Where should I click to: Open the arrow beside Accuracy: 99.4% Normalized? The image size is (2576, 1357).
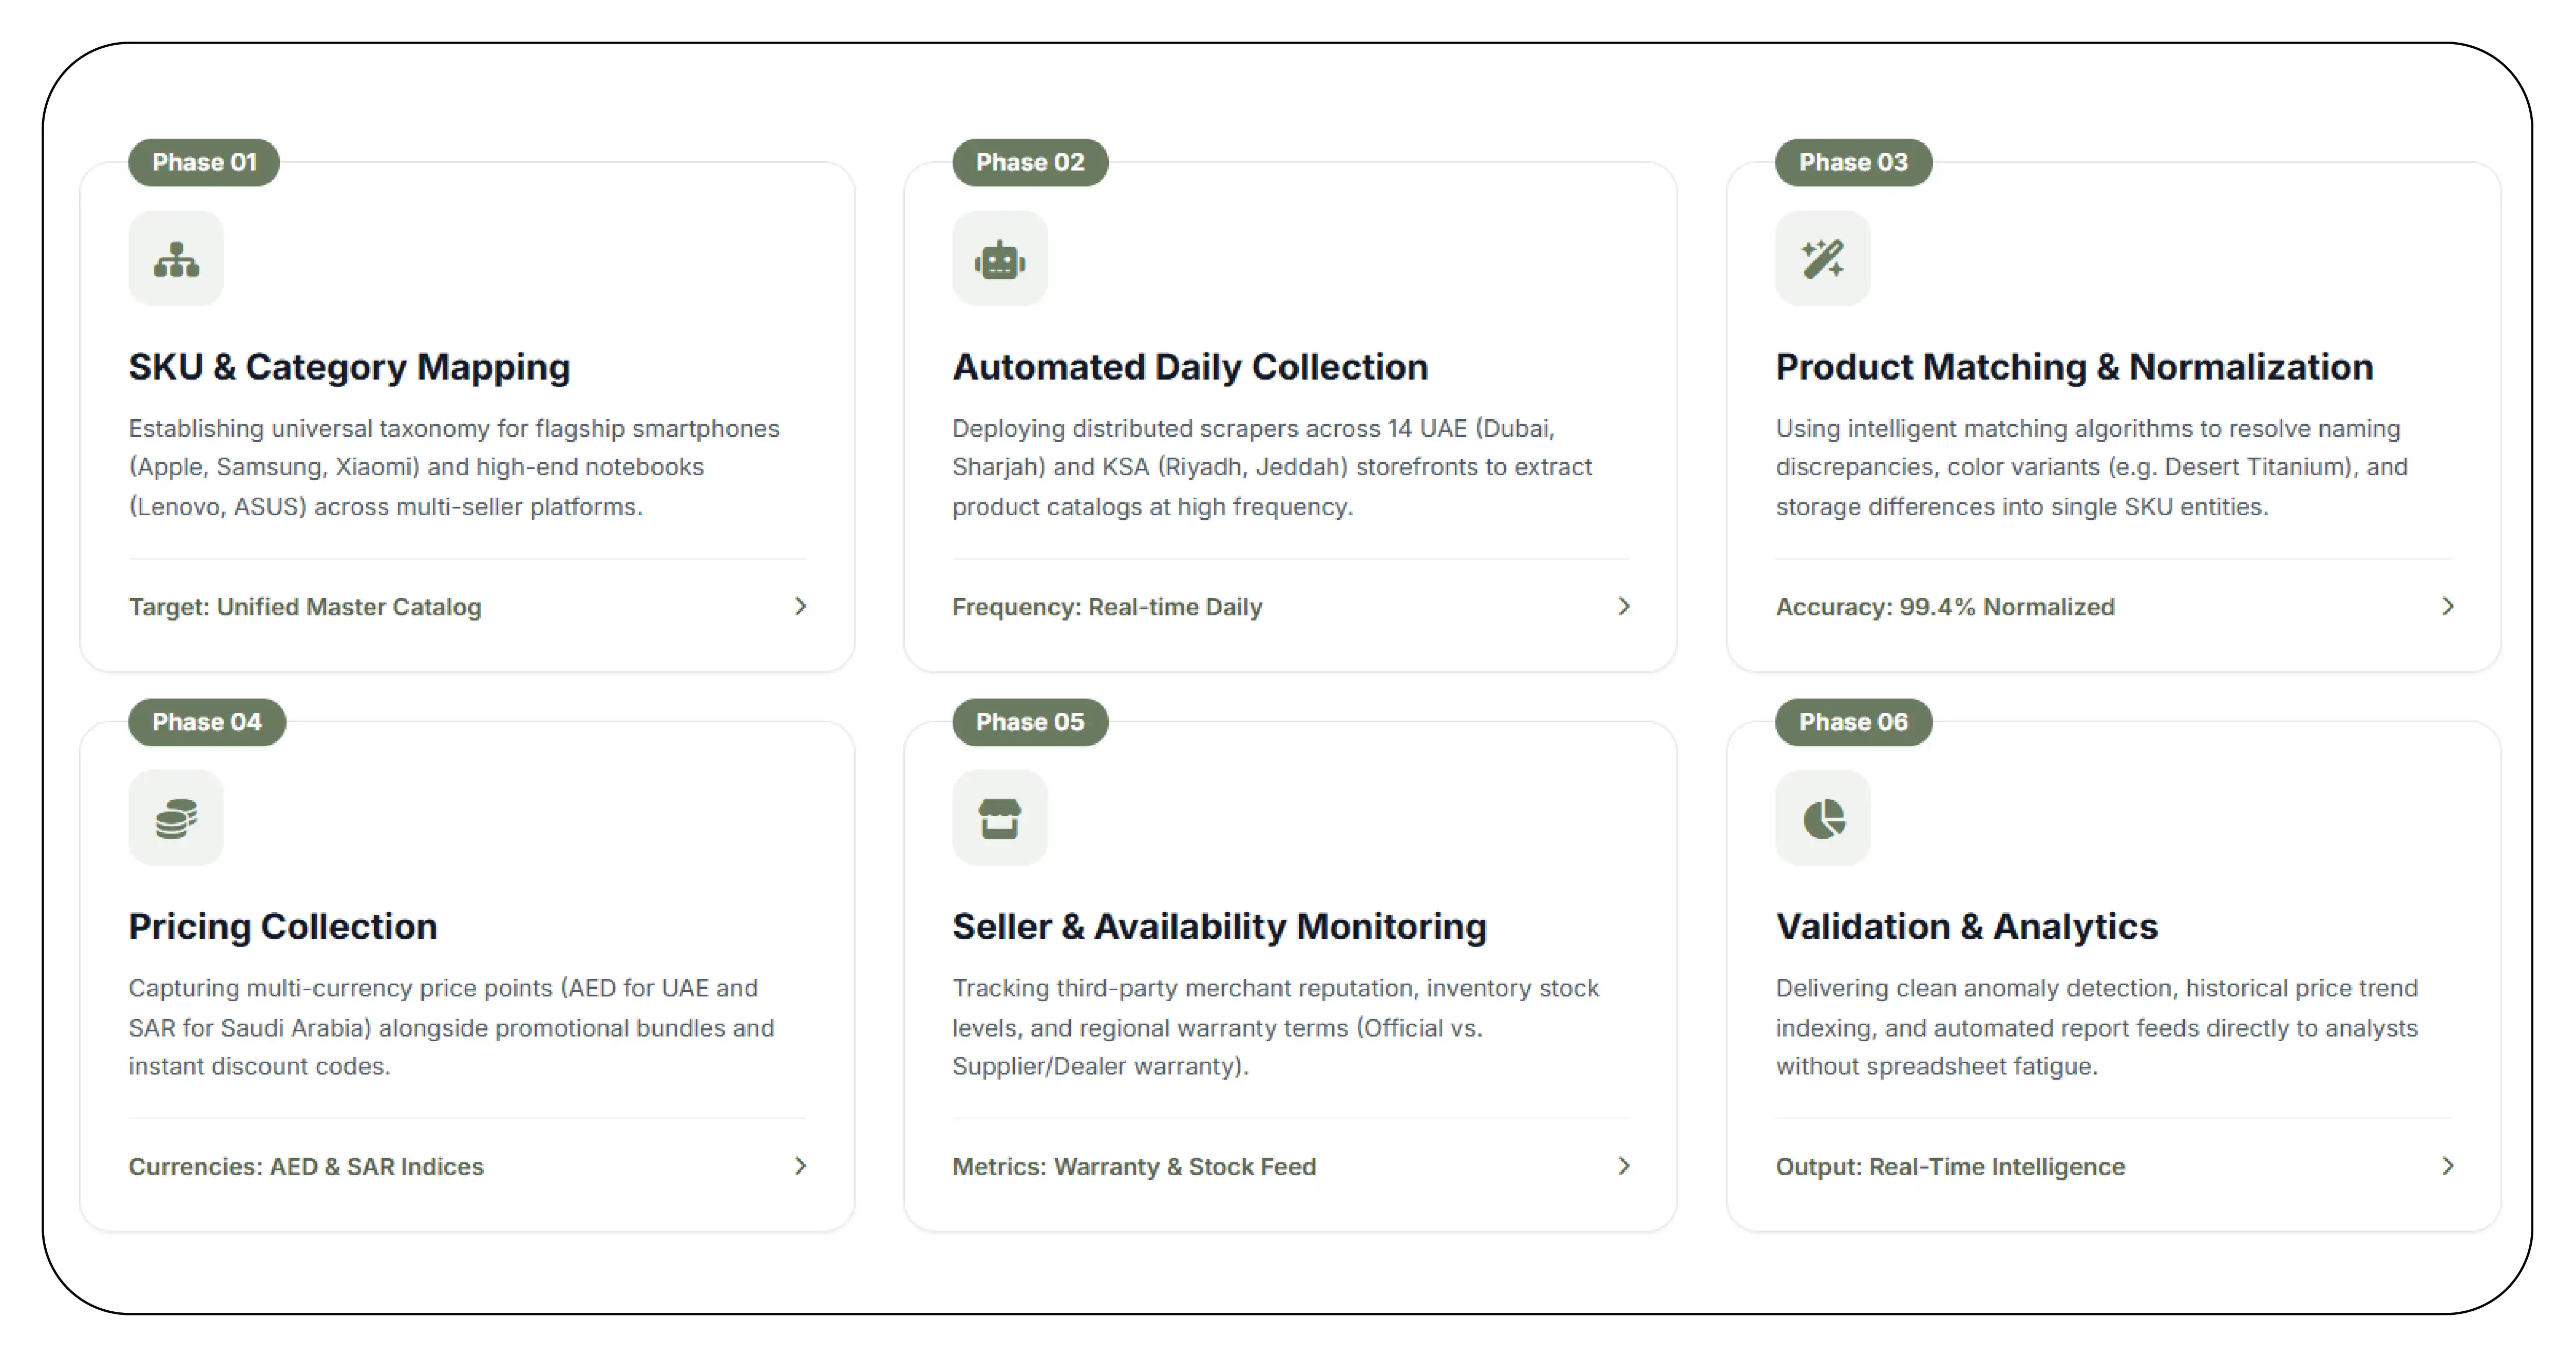point(2447,606)
